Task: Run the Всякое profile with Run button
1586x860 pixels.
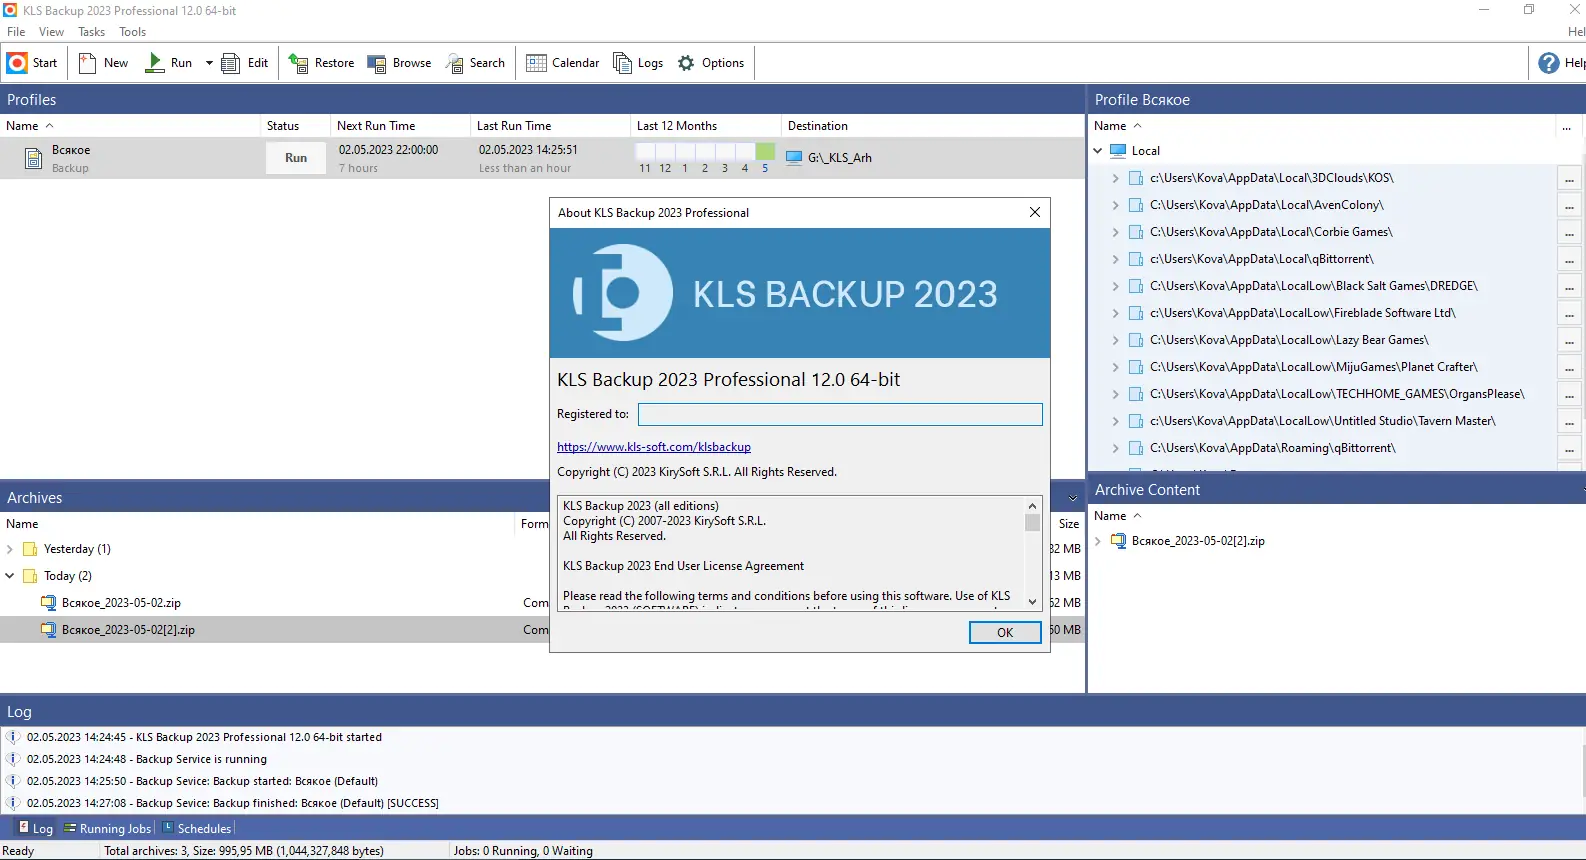Action: tap(296, 158)
